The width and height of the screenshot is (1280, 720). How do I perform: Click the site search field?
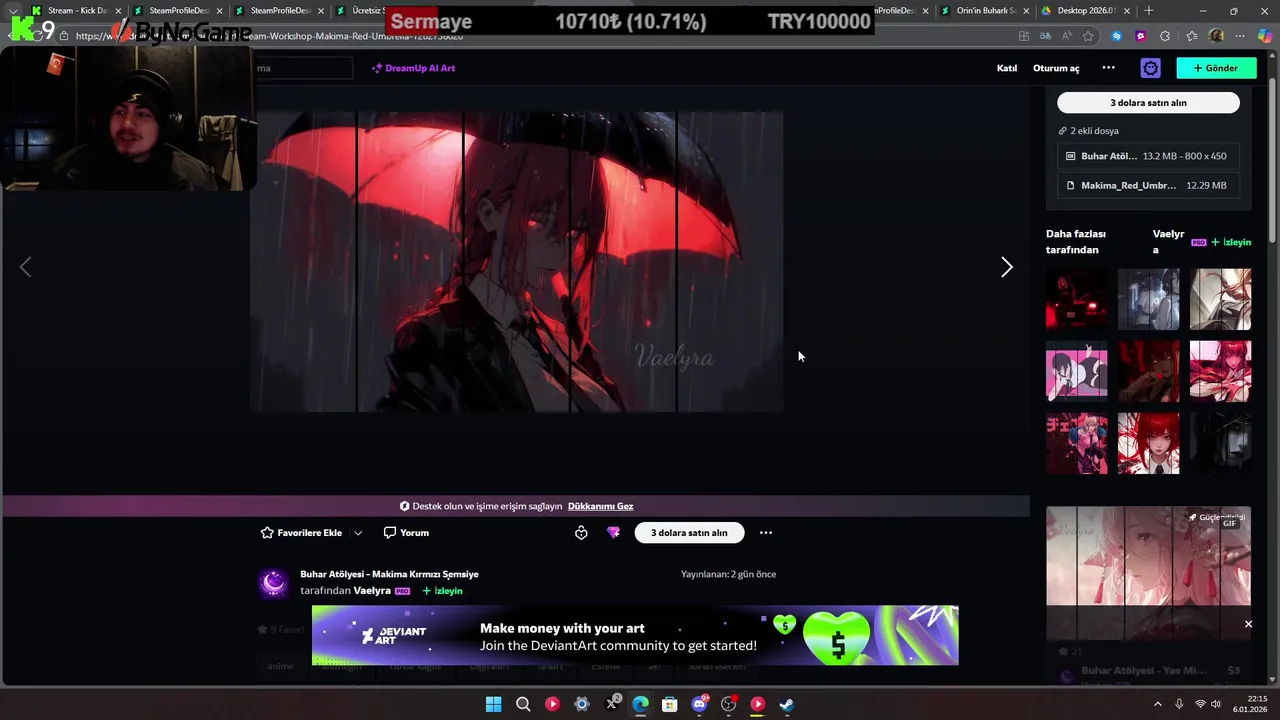click(303, 68)
